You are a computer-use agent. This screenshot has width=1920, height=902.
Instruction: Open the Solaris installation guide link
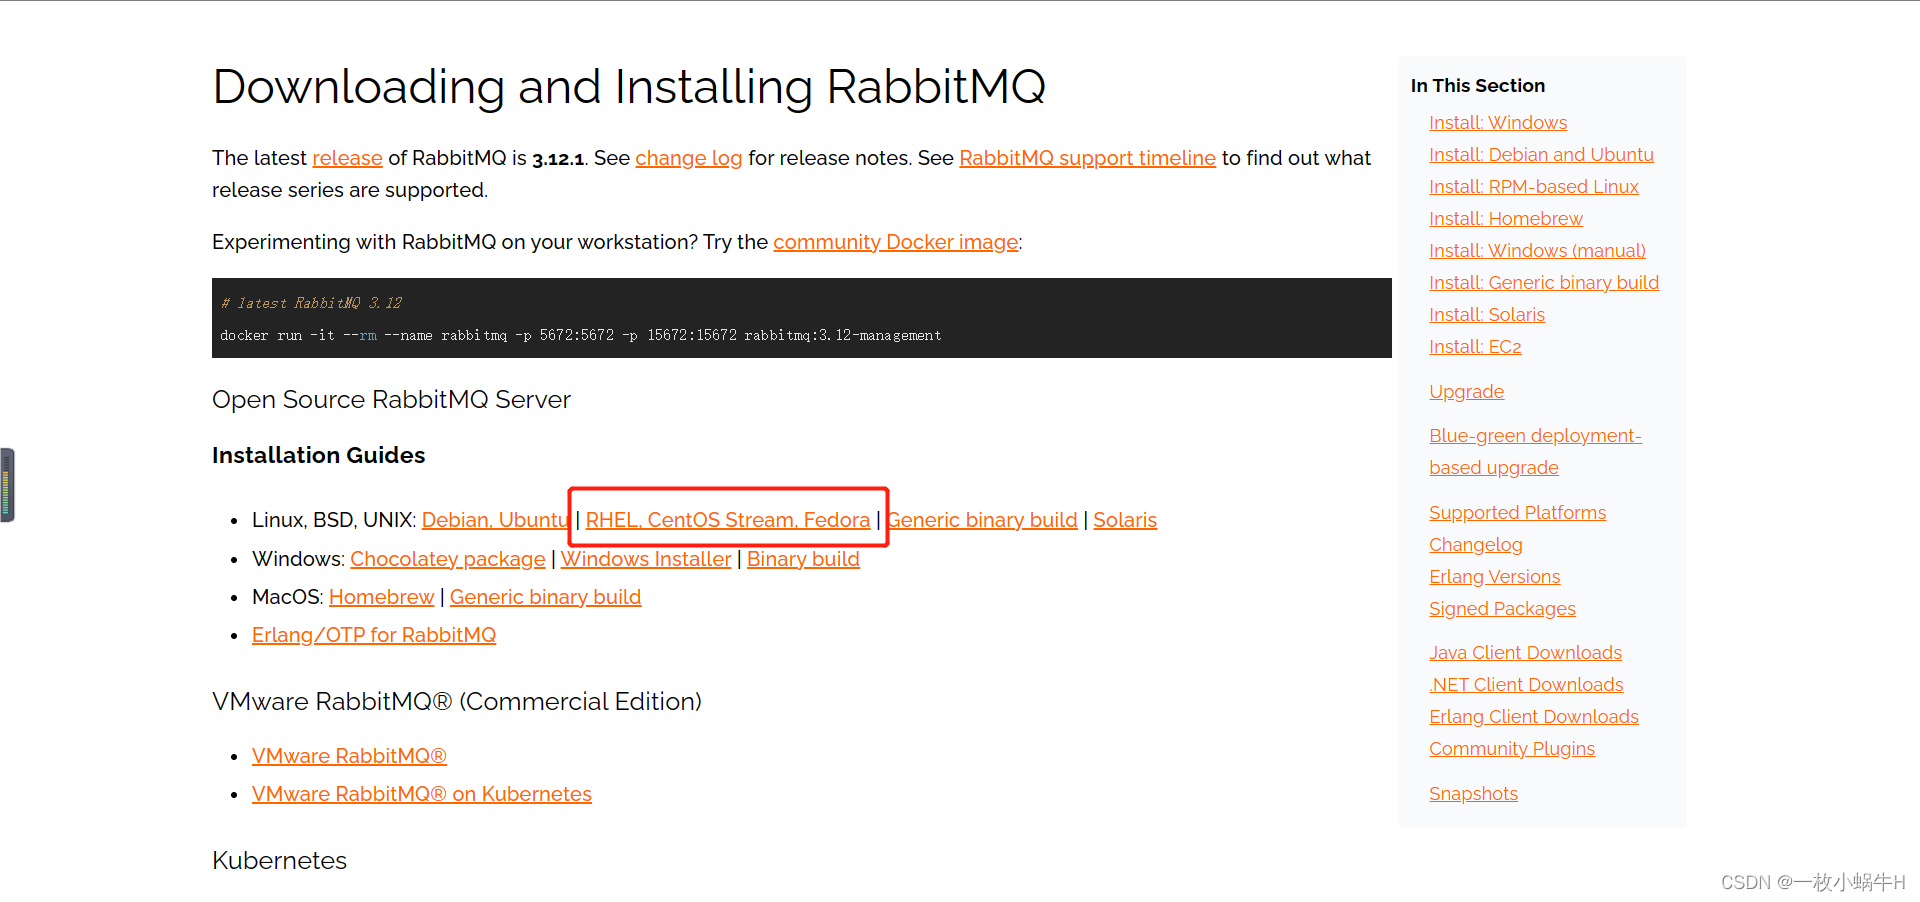(x=1125, y=520)
